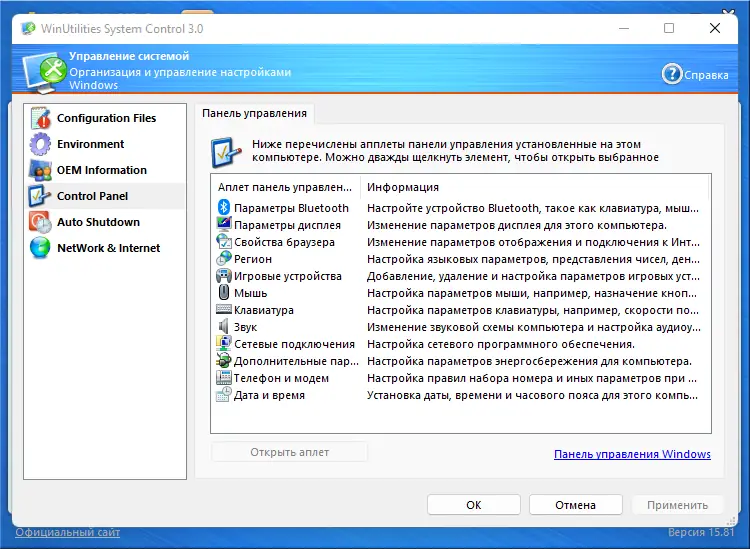Click the Регион globe icon

[224, 259]
